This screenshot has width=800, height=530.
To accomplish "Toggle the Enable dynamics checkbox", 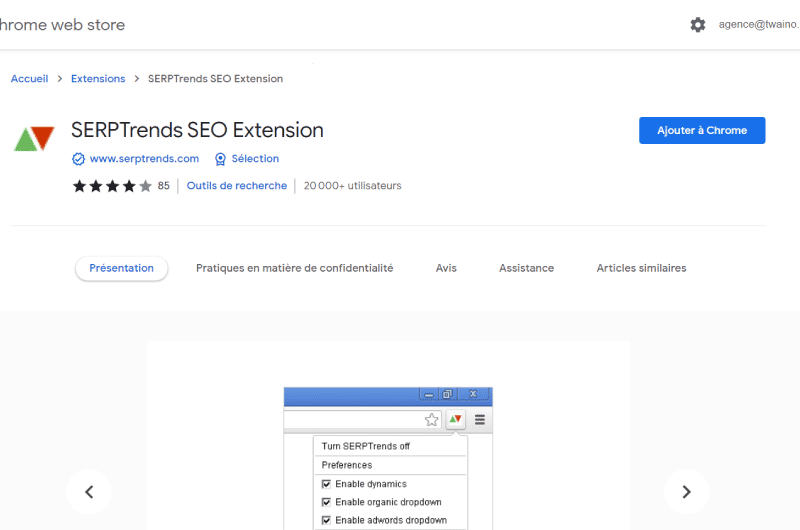I will click(x=326, y=484).
